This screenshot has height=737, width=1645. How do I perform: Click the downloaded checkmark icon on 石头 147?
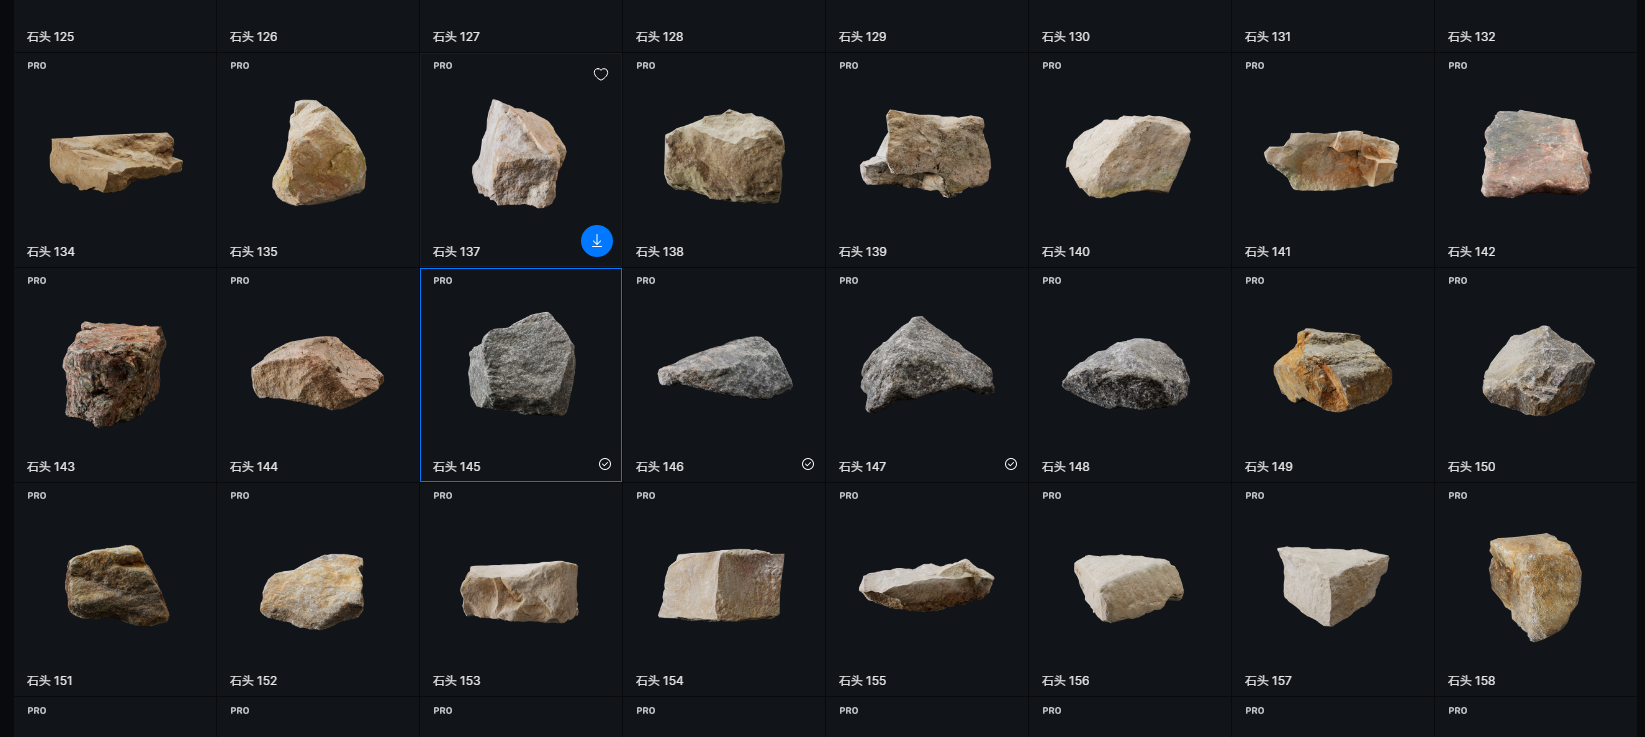(1011, 464)
